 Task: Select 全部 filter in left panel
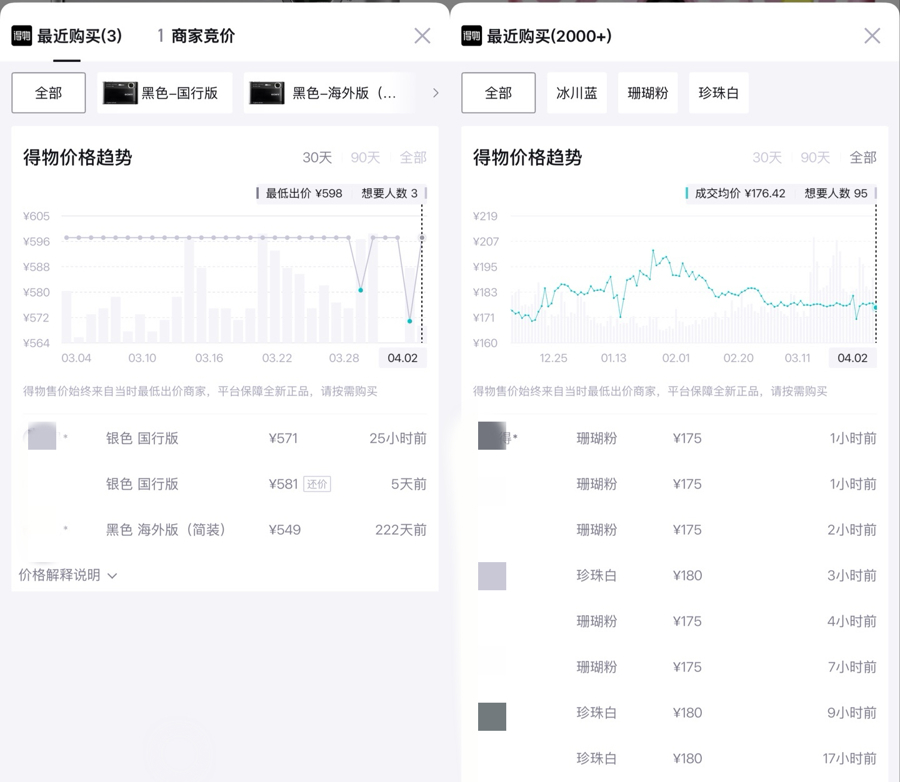(x=48, y=93)
